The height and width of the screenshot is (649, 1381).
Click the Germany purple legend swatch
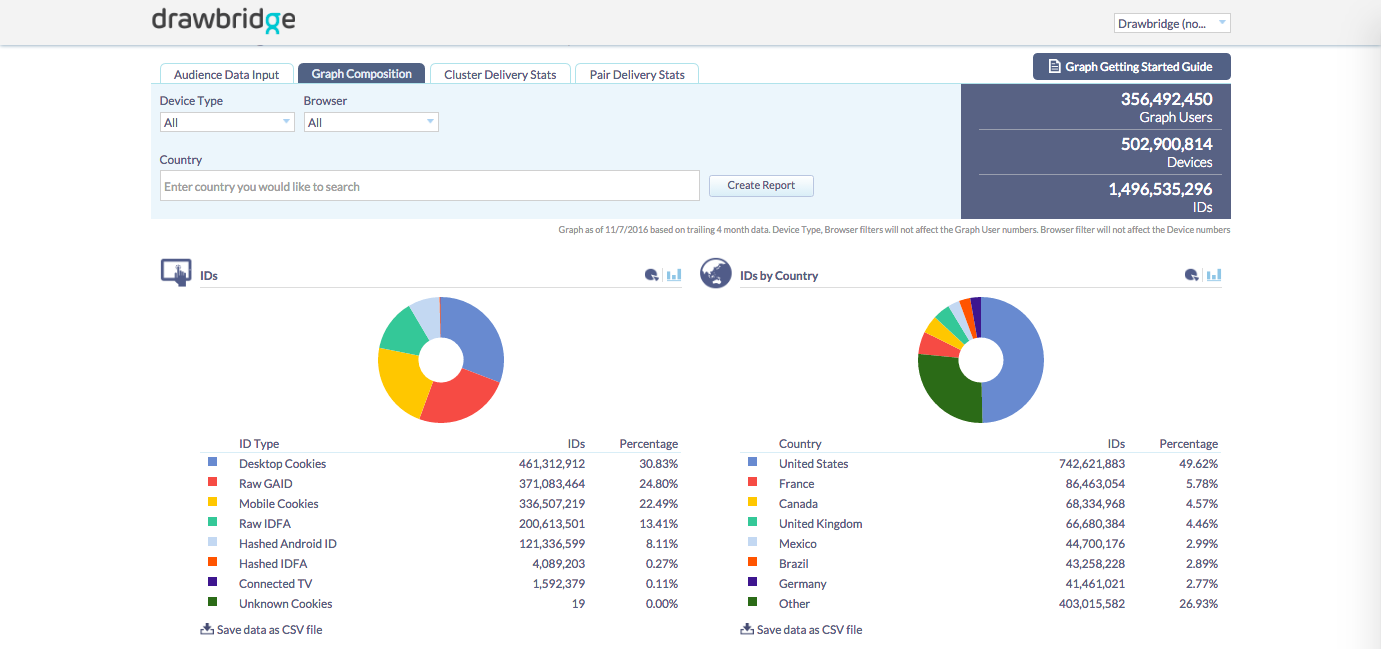(x=753, y=582)
